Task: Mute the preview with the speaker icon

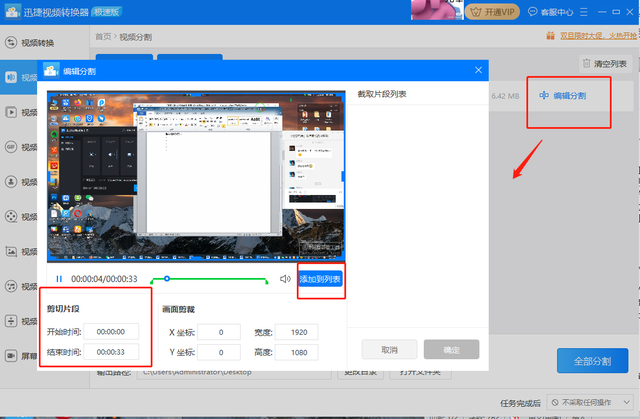Action: [x=285, y=279]
